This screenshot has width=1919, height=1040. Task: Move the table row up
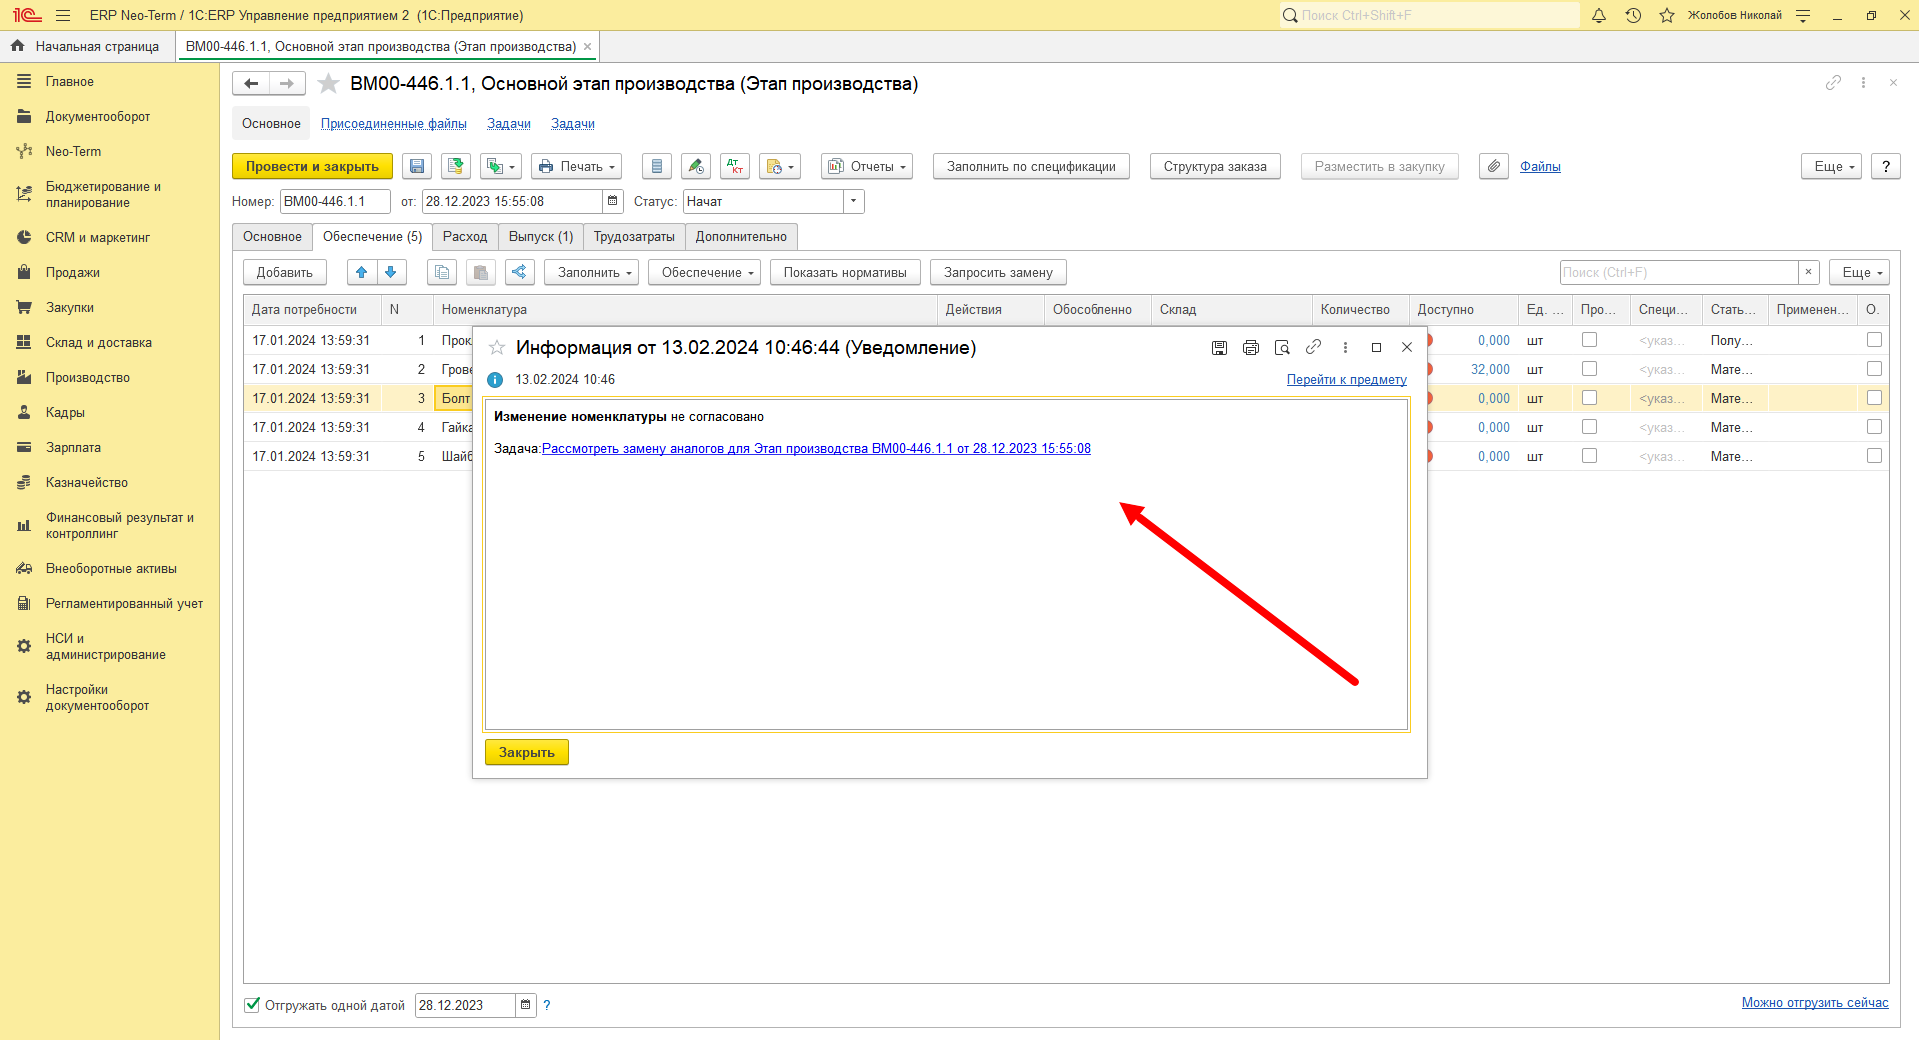[362, 272]
